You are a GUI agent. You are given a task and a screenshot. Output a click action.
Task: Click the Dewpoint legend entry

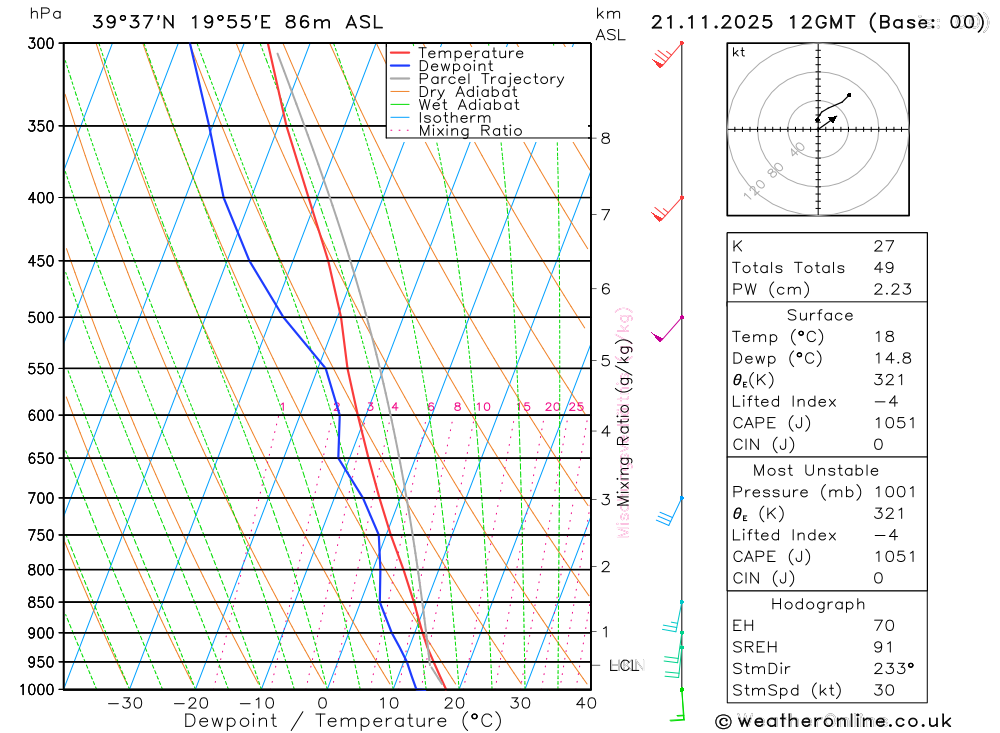pyautogui.click(x=441, y=66)
